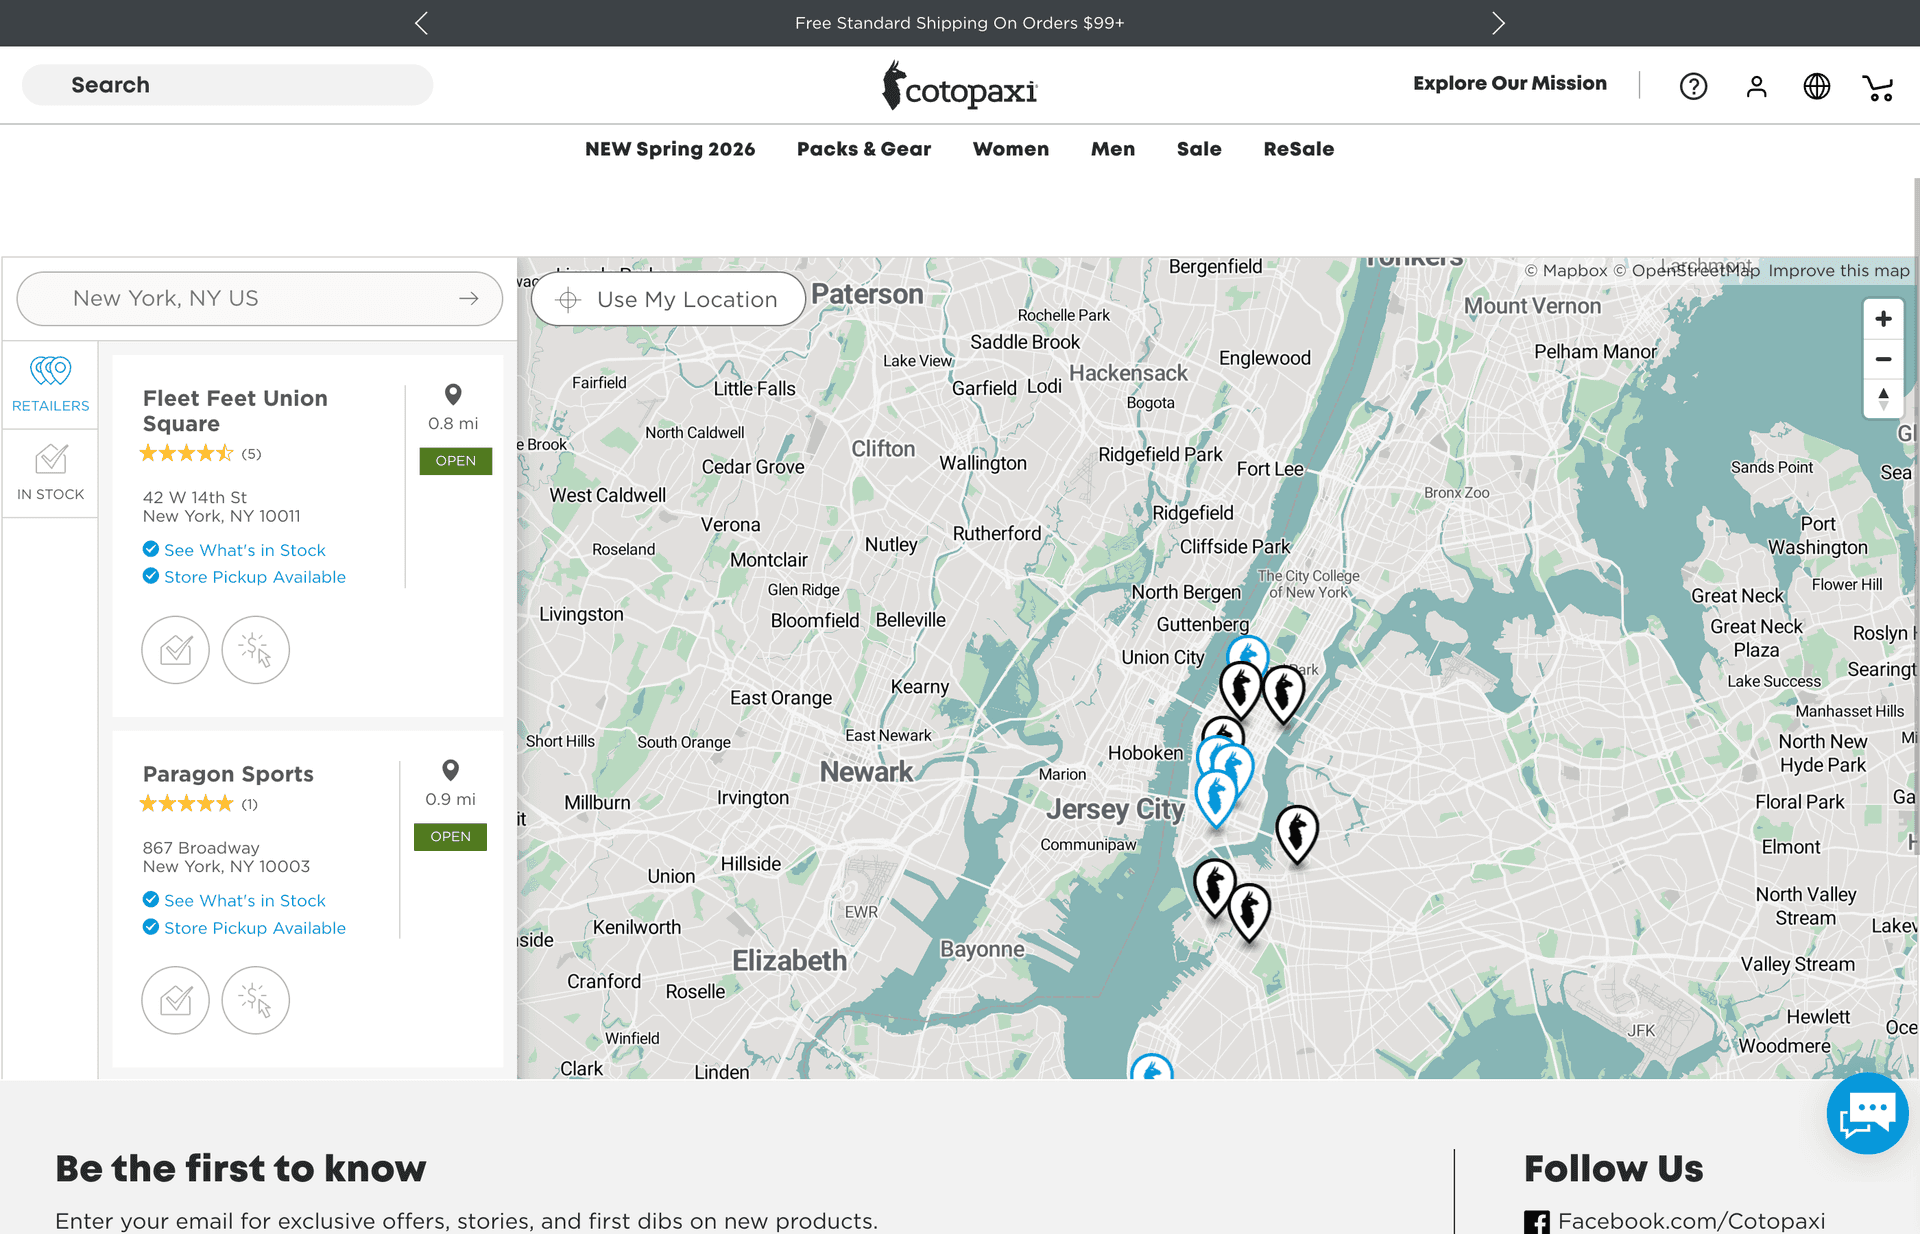Click the Use My Location button
This screenshot has height=1234, width=1920.
click(x=667, y=298)
